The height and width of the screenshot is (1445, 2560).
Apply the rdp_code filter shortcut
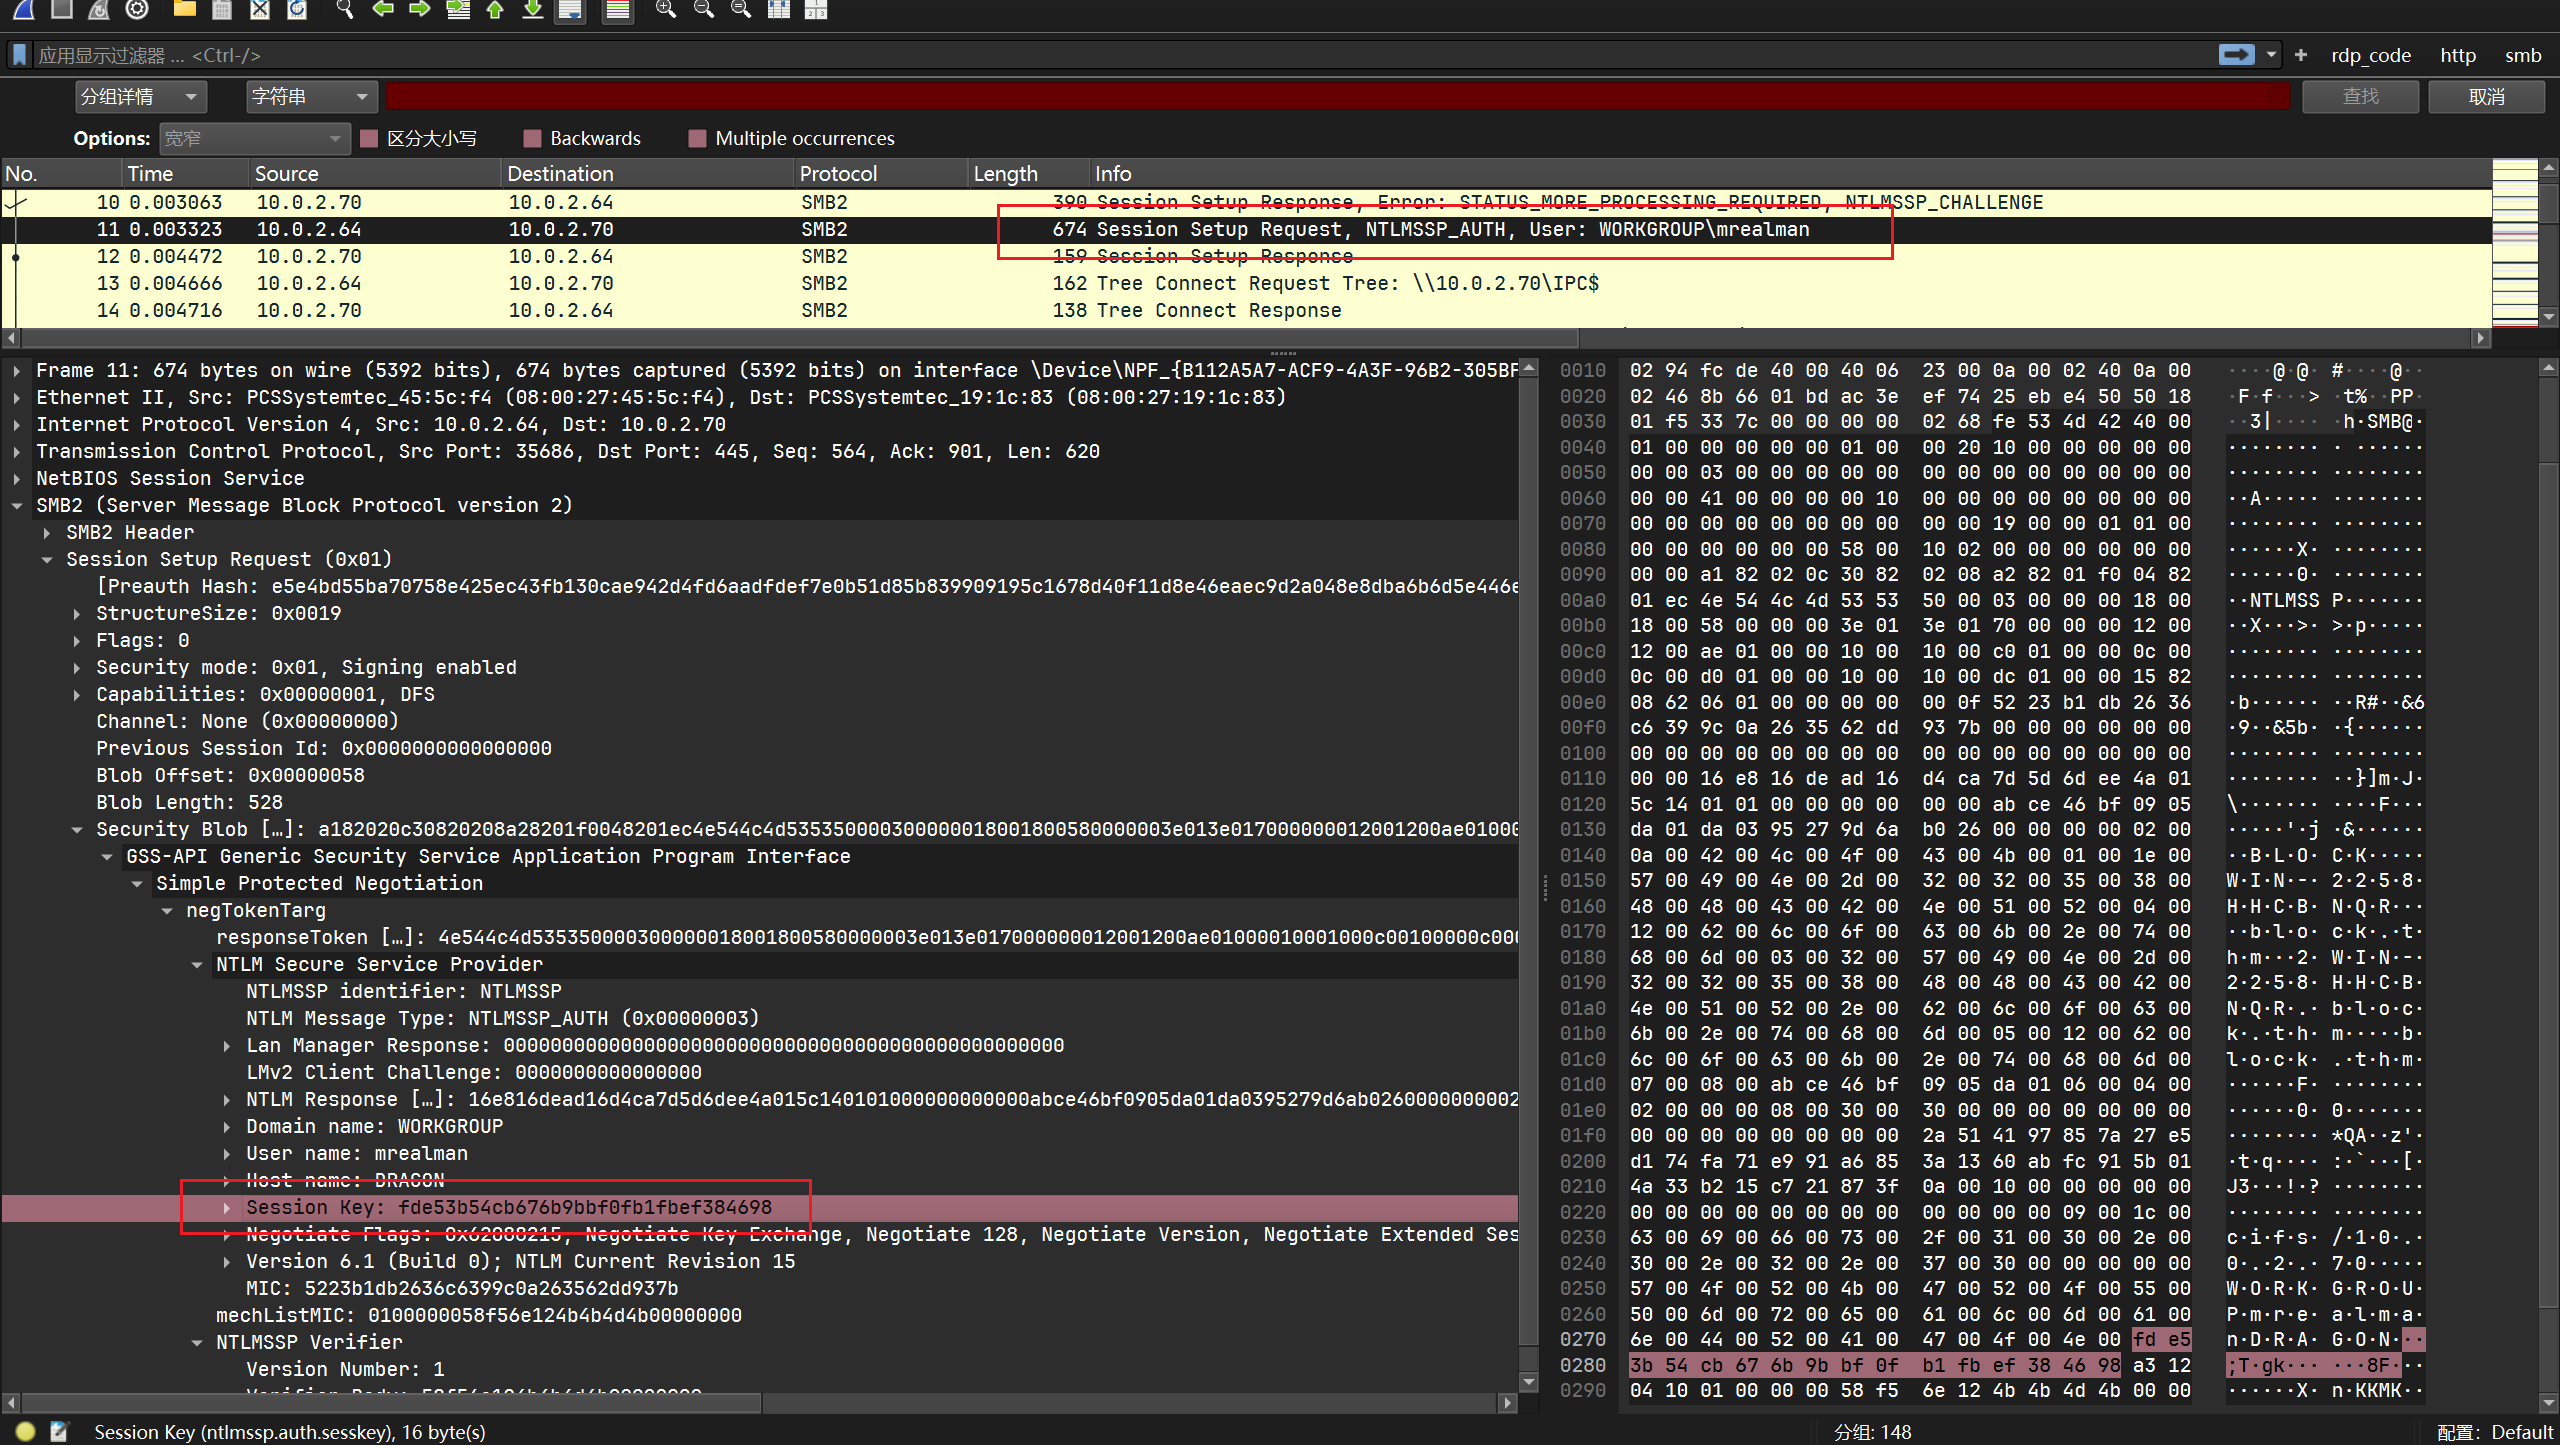point(2370,55)
